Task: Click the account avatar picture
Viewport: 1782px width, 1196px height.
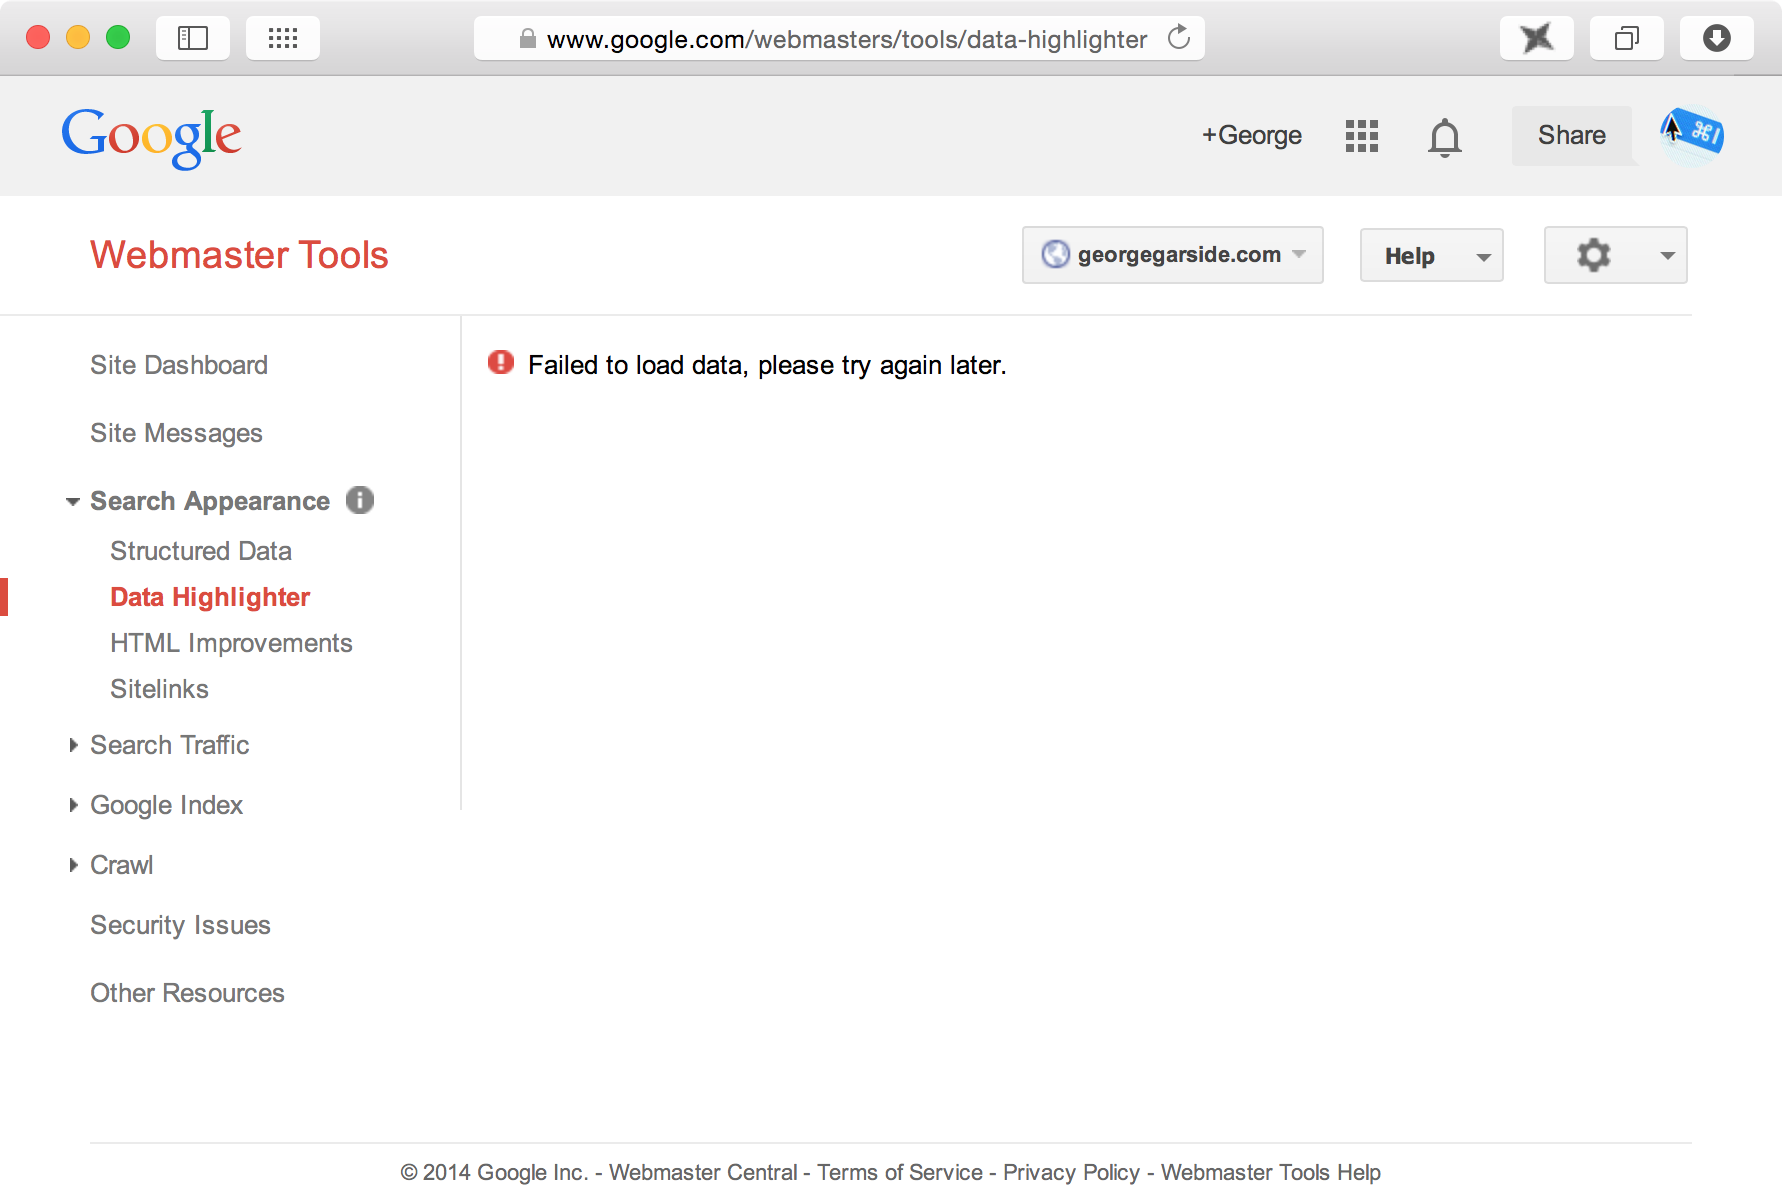Action: [x=1692, y=135]
